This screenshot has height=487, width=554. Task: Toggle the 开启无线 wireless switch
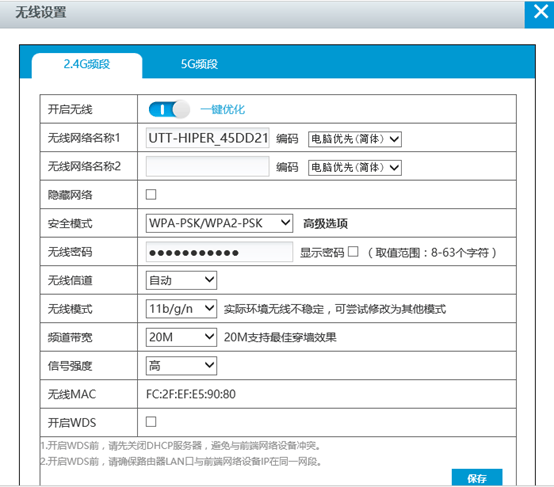coord(170,109)
